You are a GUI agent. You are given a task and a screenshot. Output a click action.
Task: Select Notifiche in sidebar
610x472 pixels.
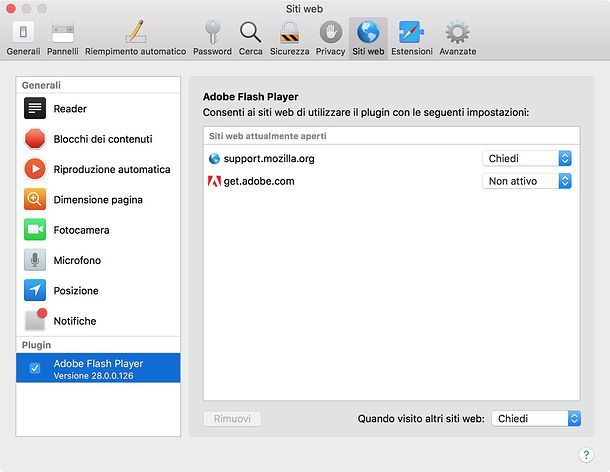pyautogui.click(x=98, y=321)
